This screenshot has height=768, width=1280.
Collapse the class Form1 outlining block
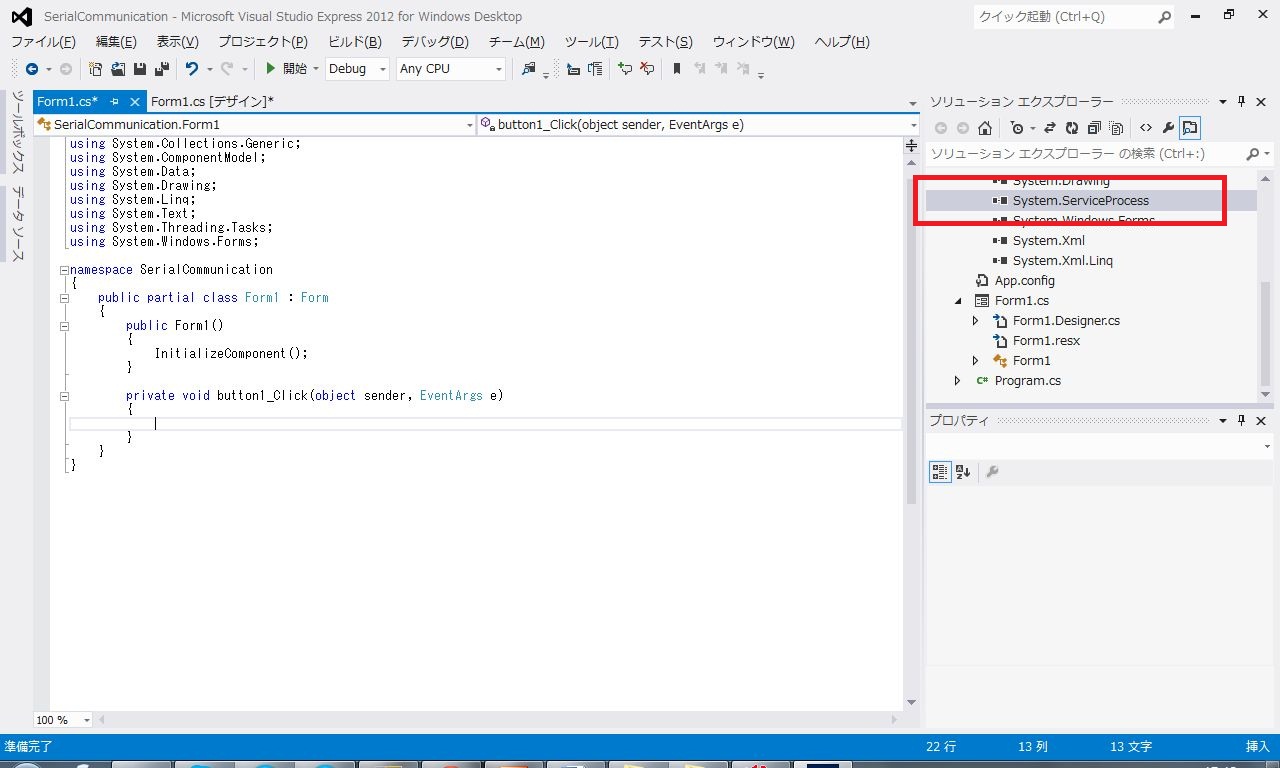64,298
